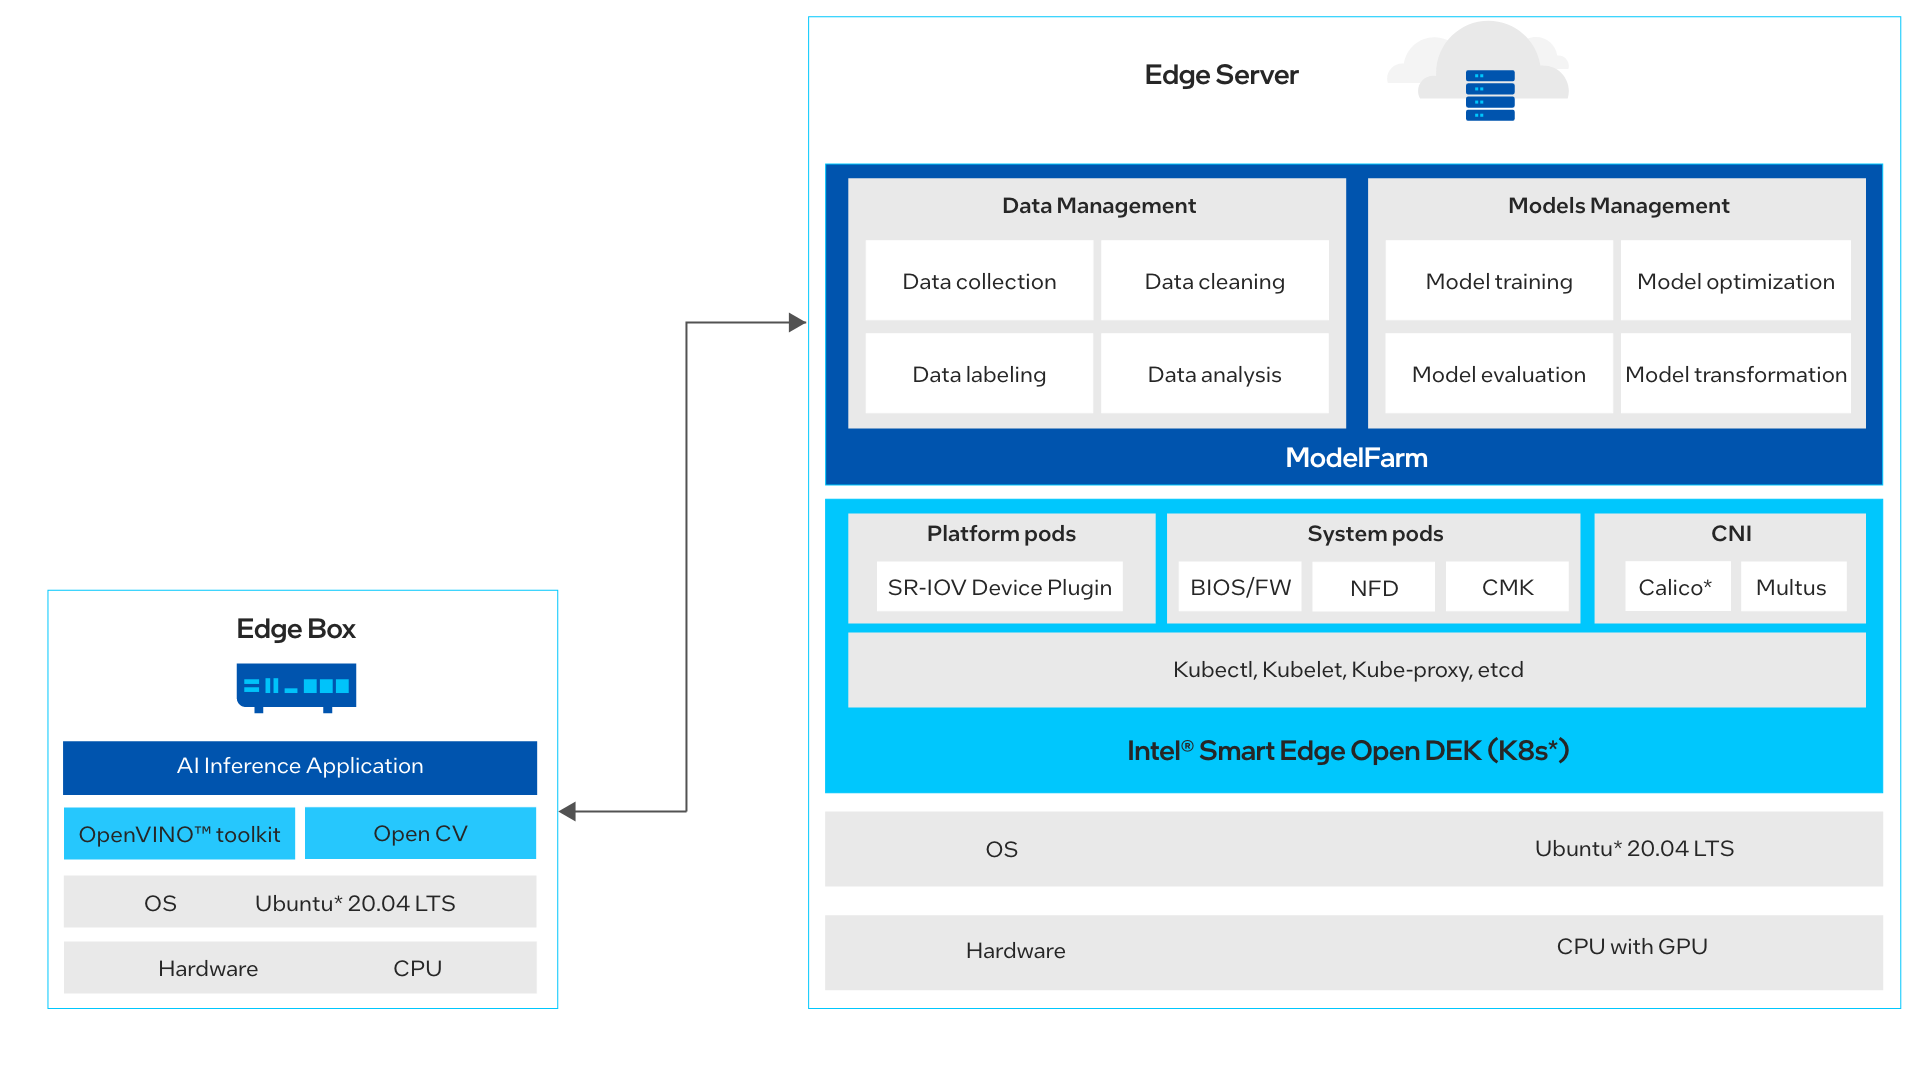Click the NFD system pod

[1373, 587]
